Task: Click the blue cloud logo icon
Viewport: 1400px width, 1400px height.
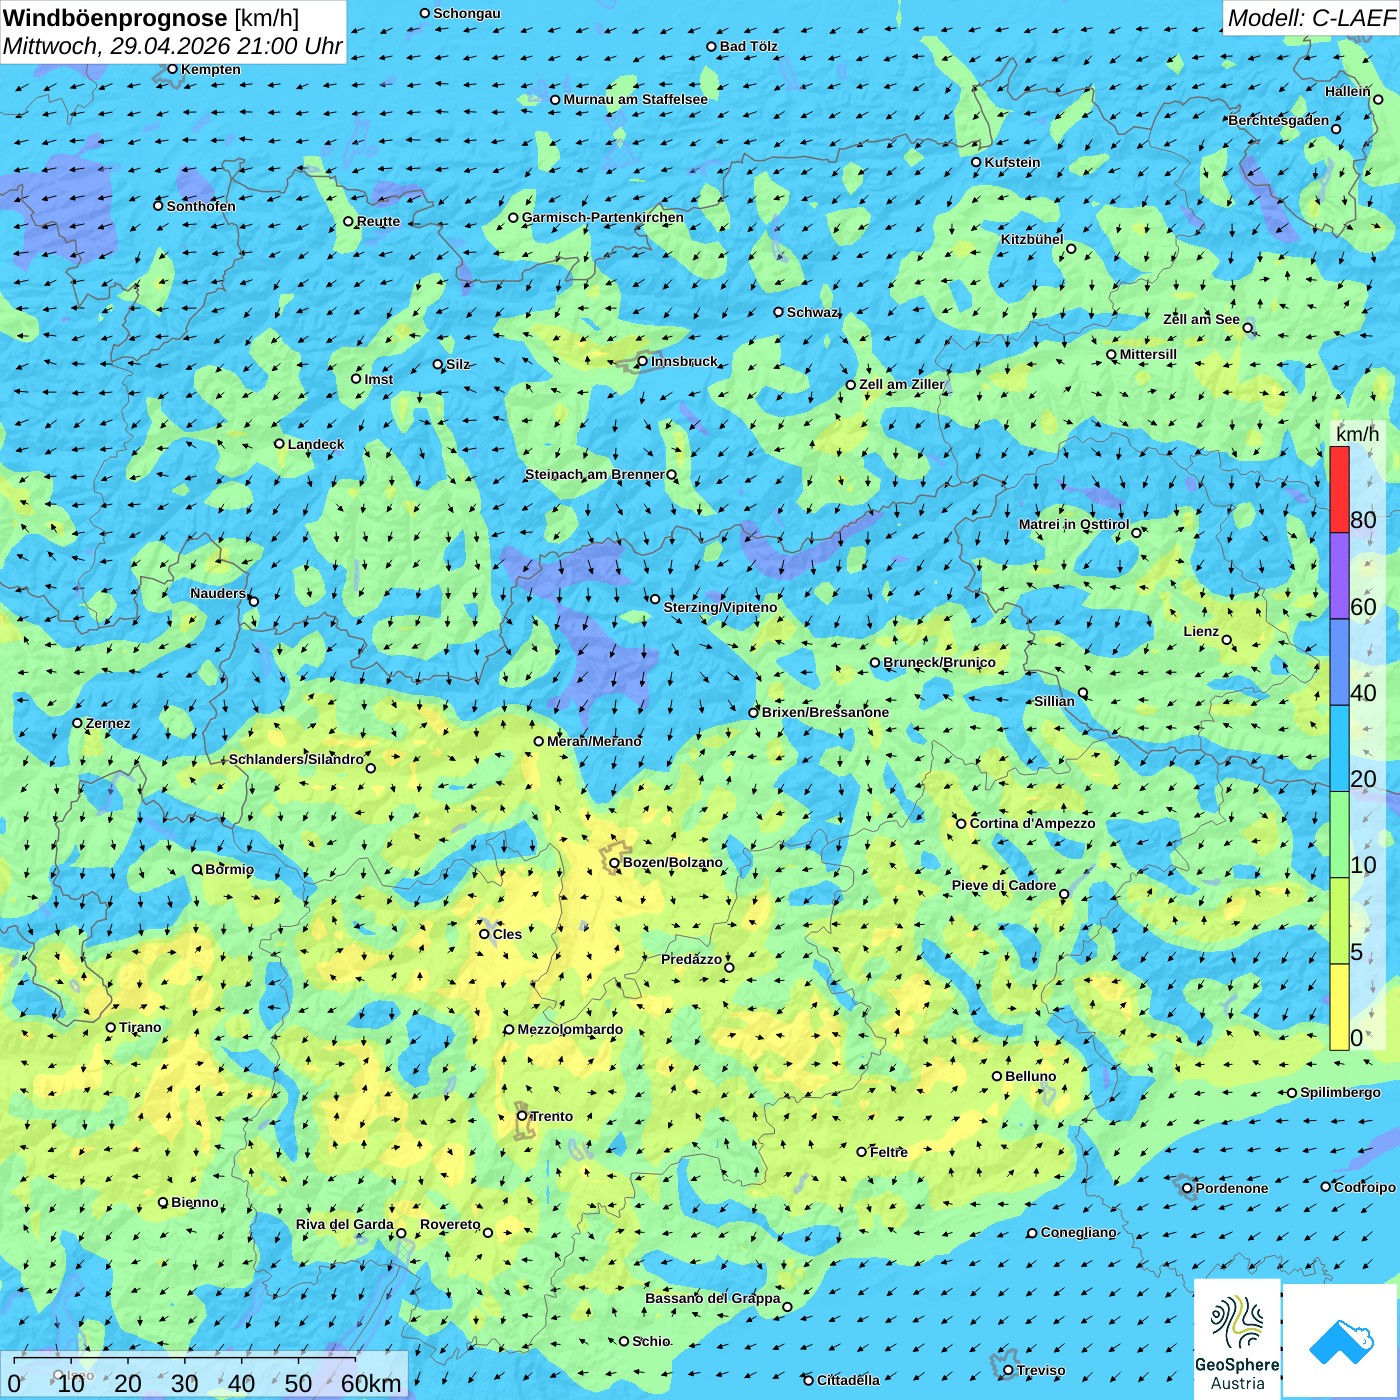Action: click(1341, 1342)
